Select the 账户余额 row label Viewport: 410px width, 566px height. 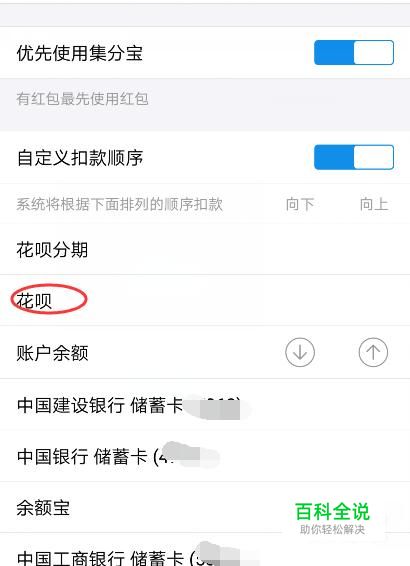click(x=52, y=353)
